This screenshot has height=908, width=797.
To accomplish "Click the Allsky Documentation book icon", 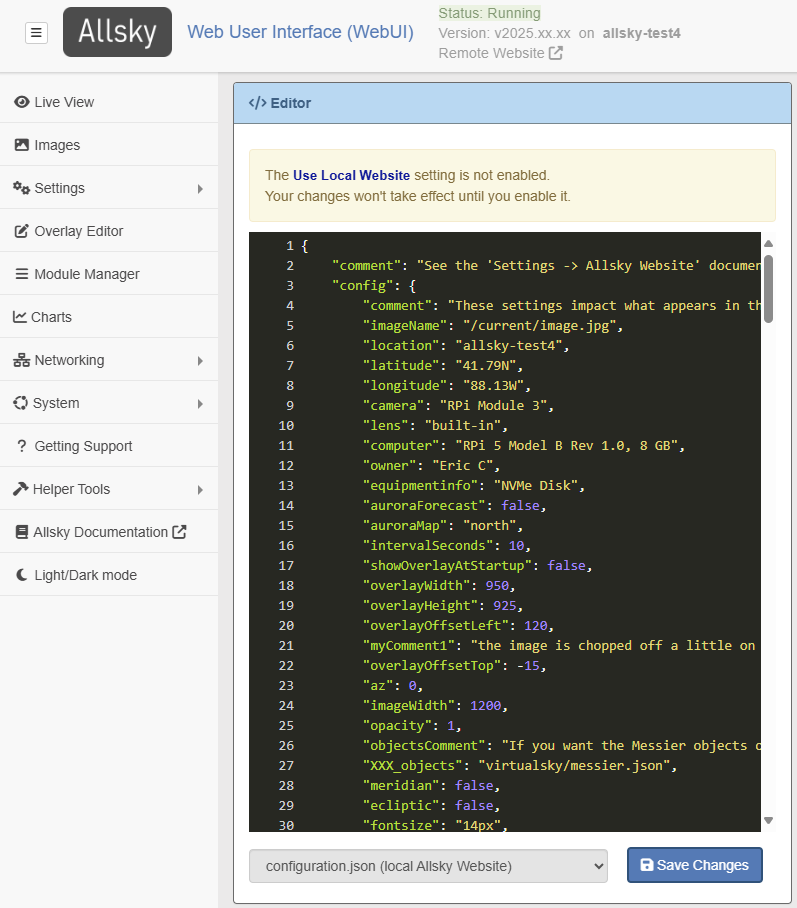I will tap(21, 532).
